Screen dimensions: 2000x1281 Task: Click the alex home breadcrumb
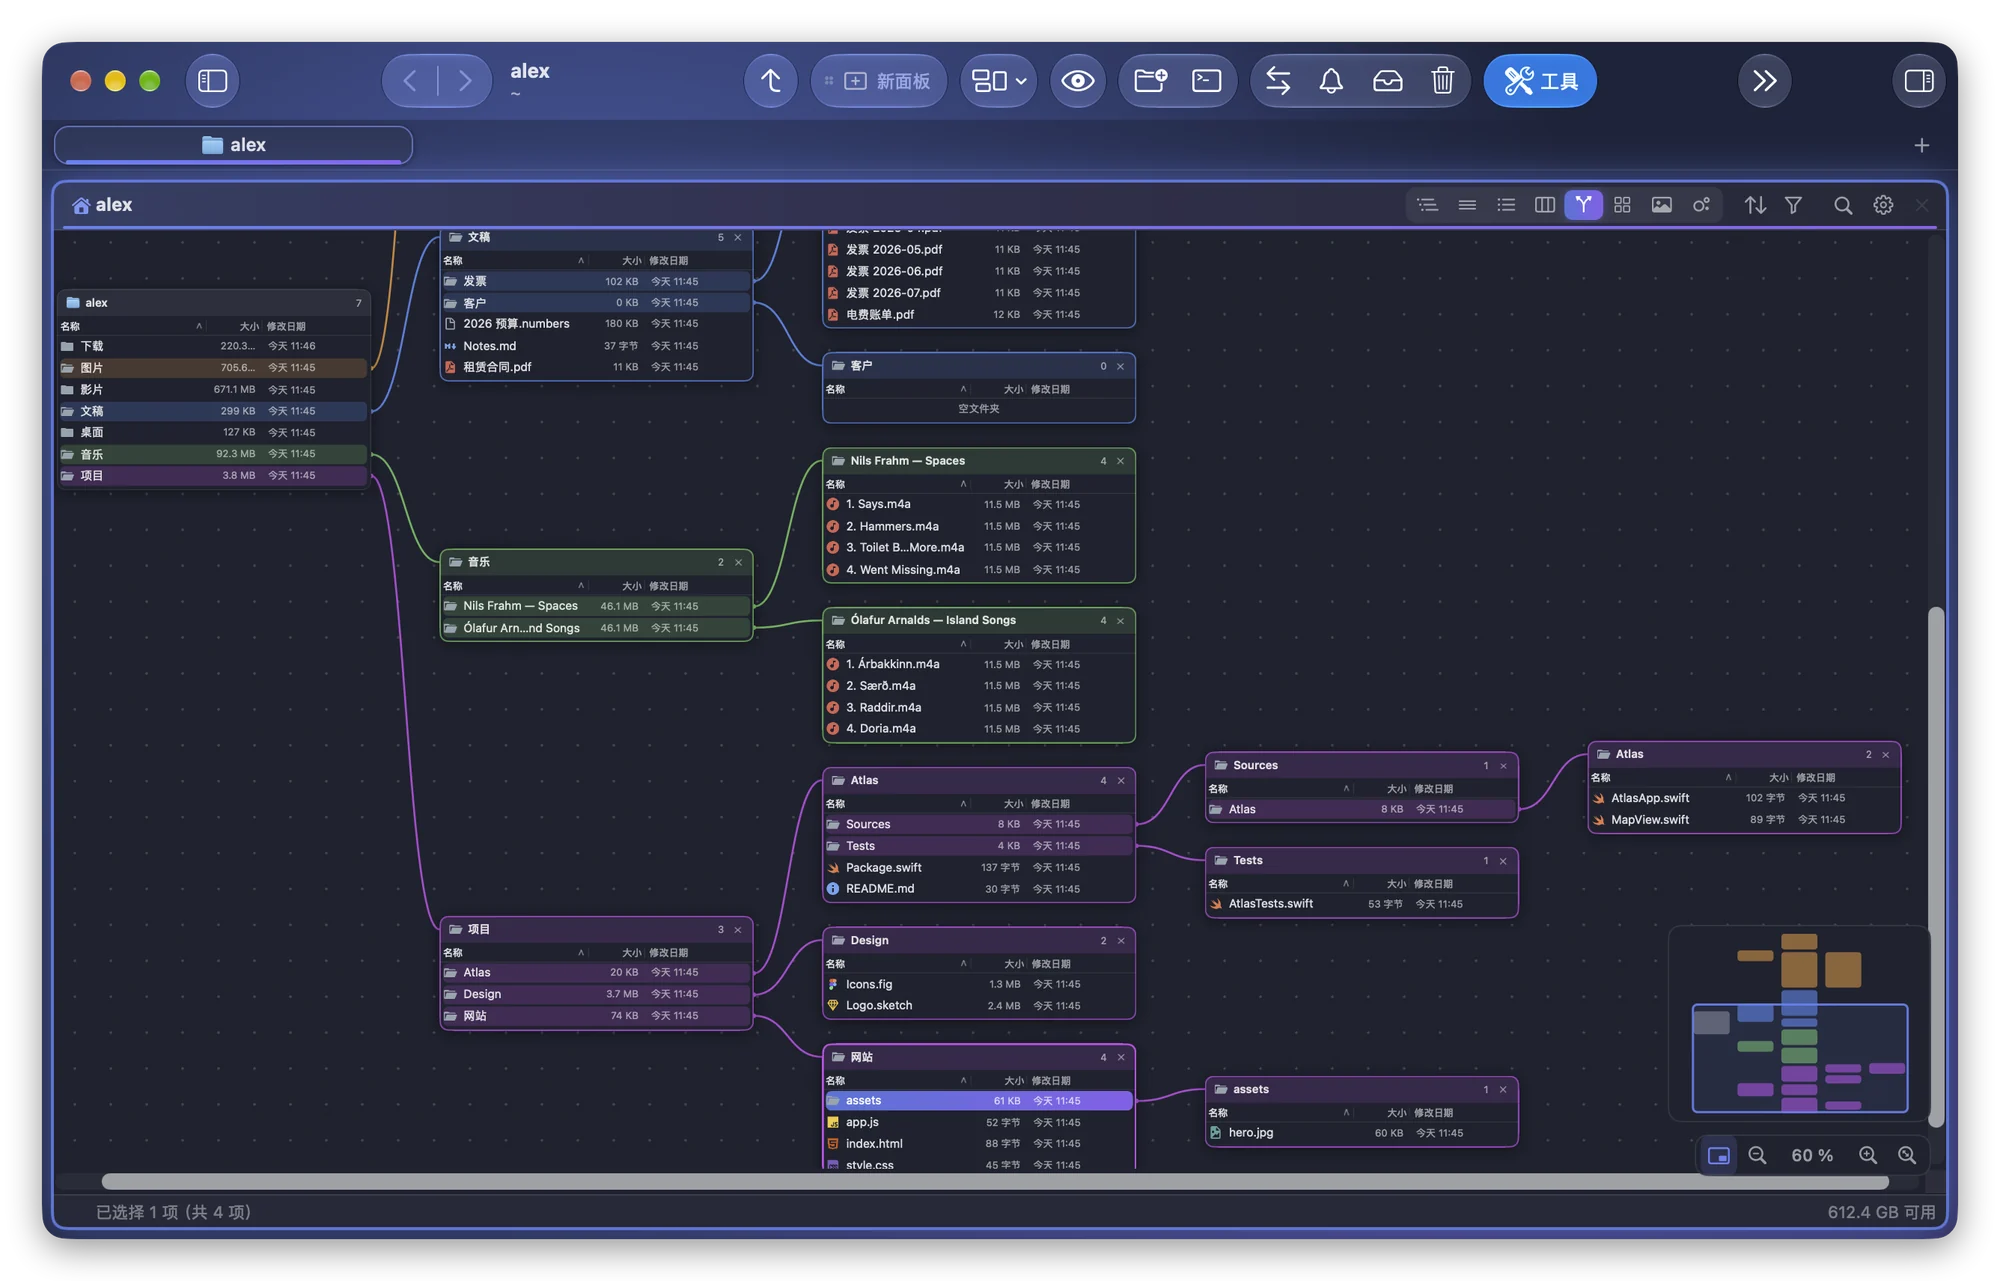102,205
